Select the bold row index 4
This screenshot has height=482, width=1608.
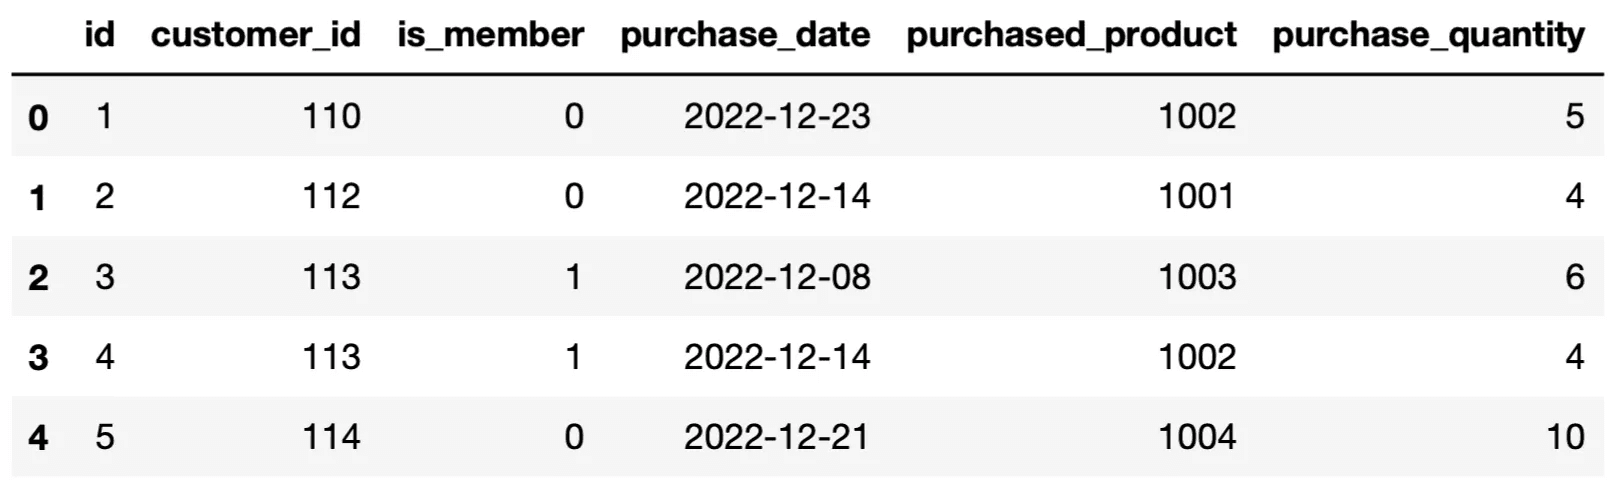click(x=38, y=438)
